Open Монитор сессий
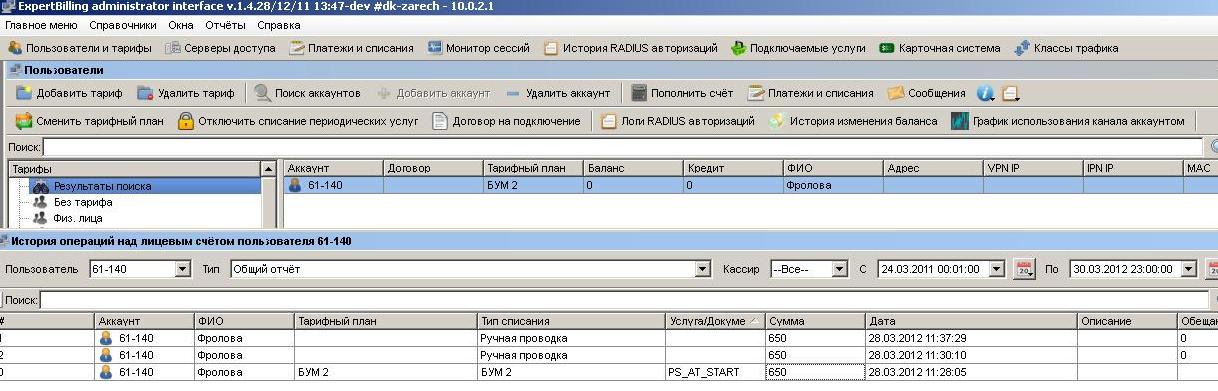 (x=479, y=47)
